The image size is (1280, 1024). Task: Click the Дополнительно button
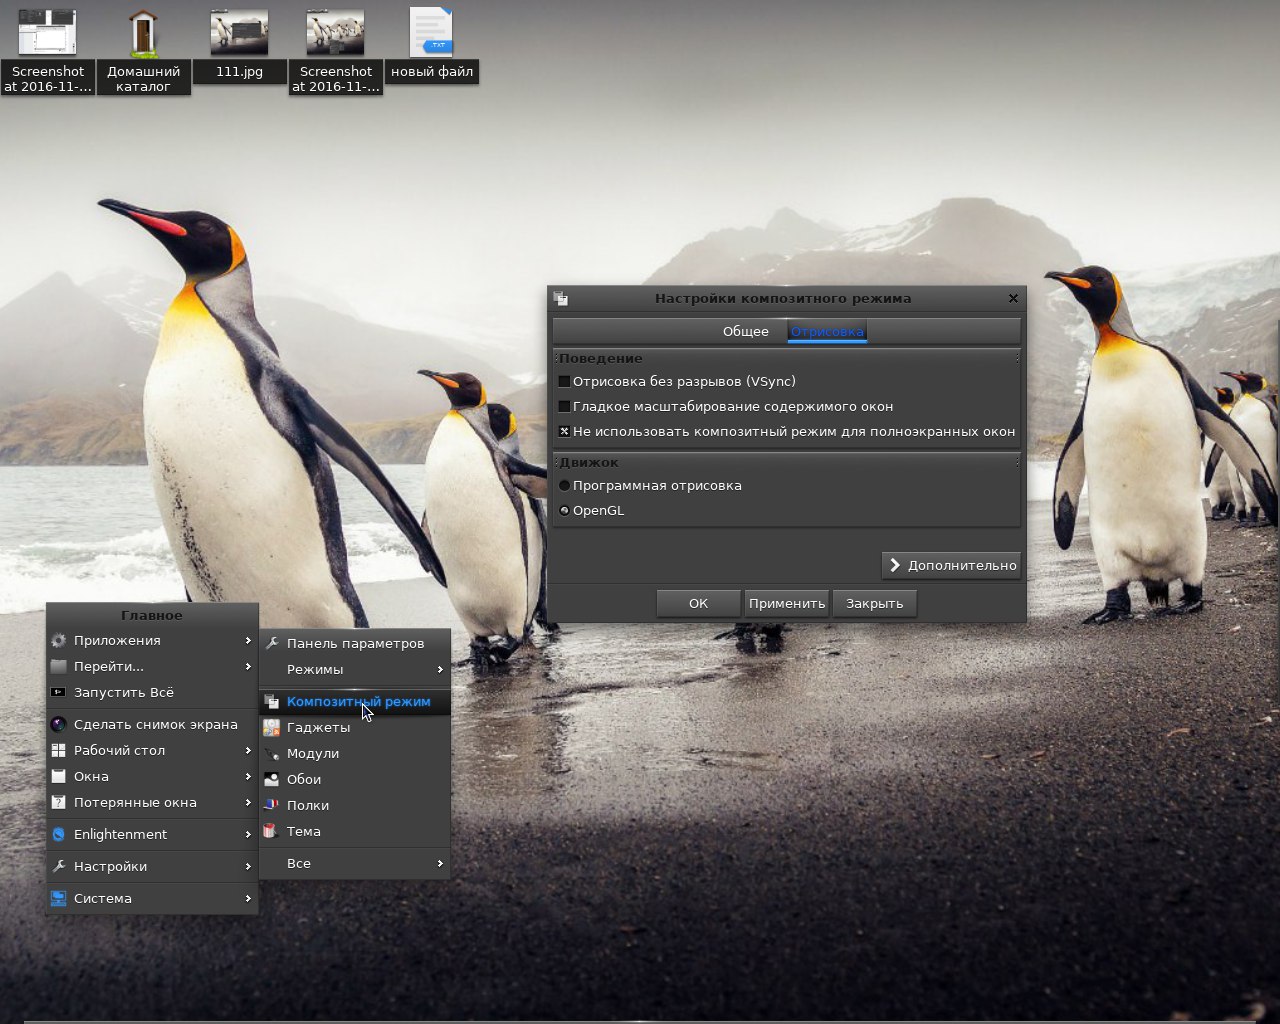(951, 566)
